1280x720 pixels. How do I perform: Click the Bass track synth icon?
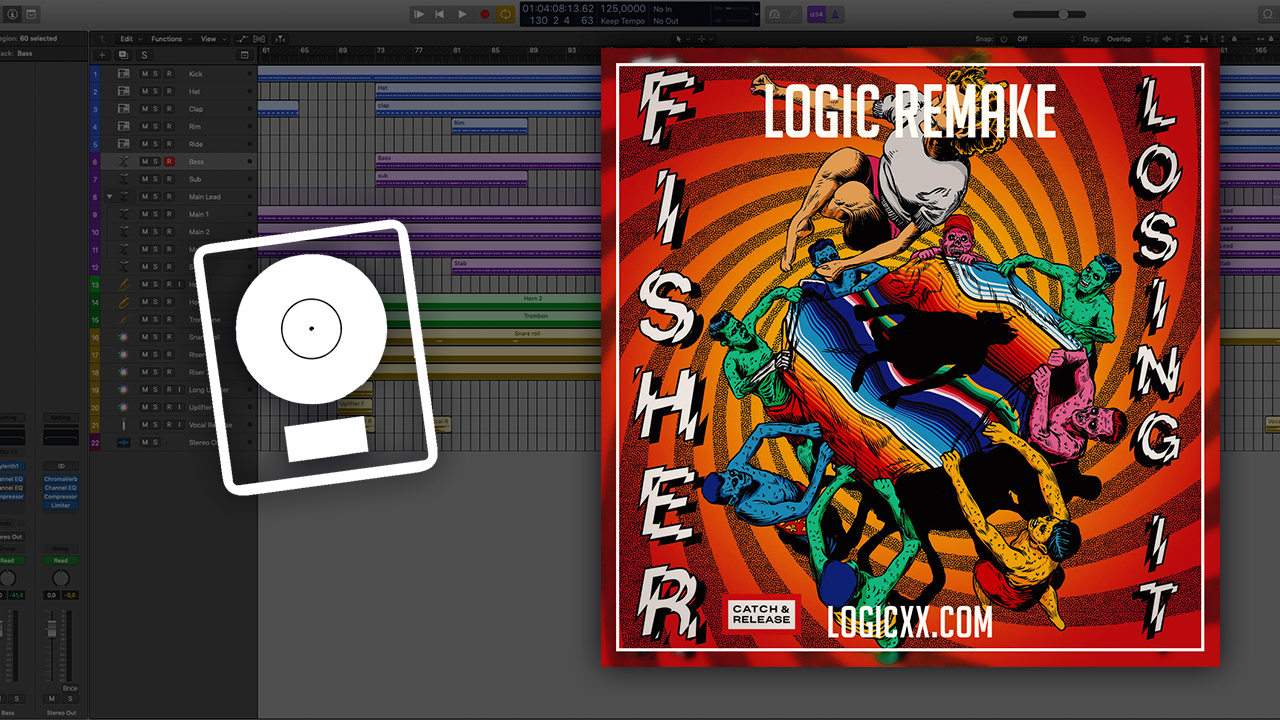coord(124,161)
